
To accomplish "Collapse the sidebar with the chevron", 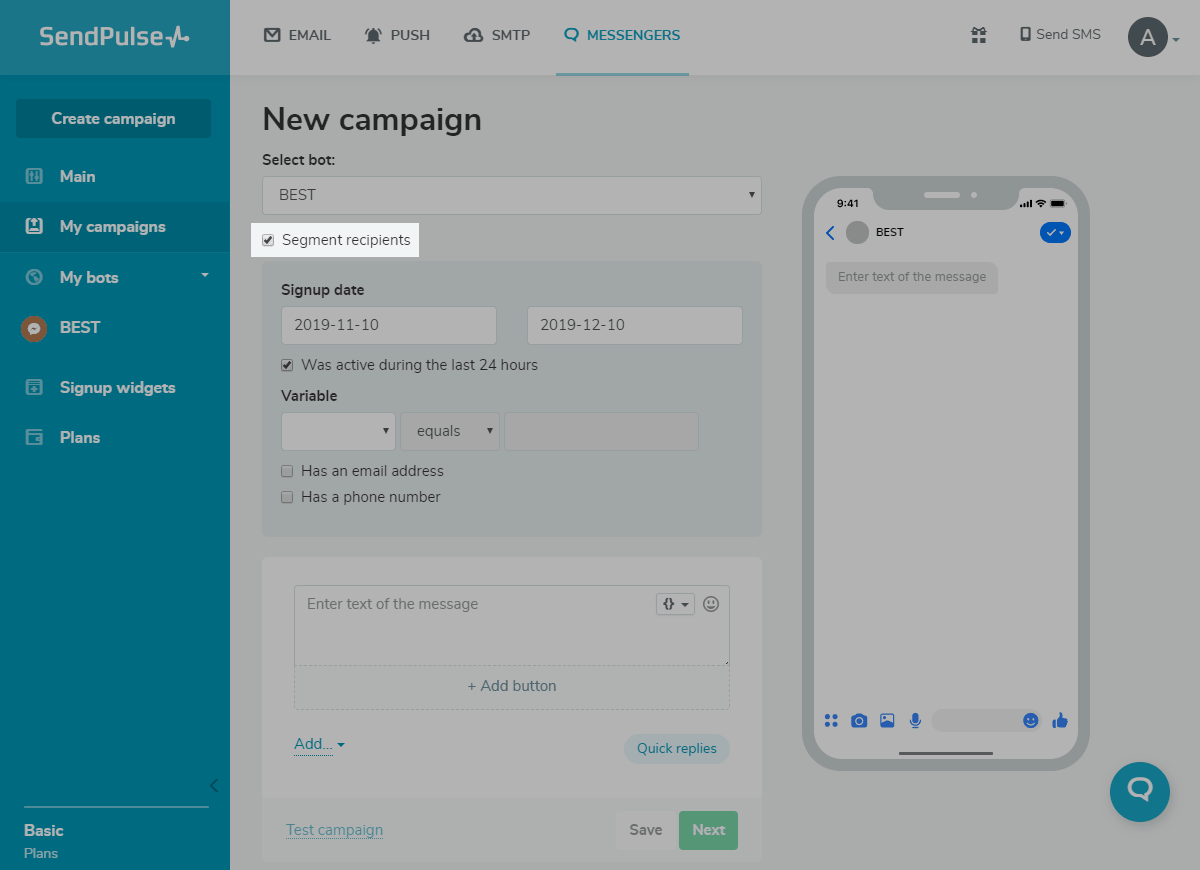I will point(213,785).
